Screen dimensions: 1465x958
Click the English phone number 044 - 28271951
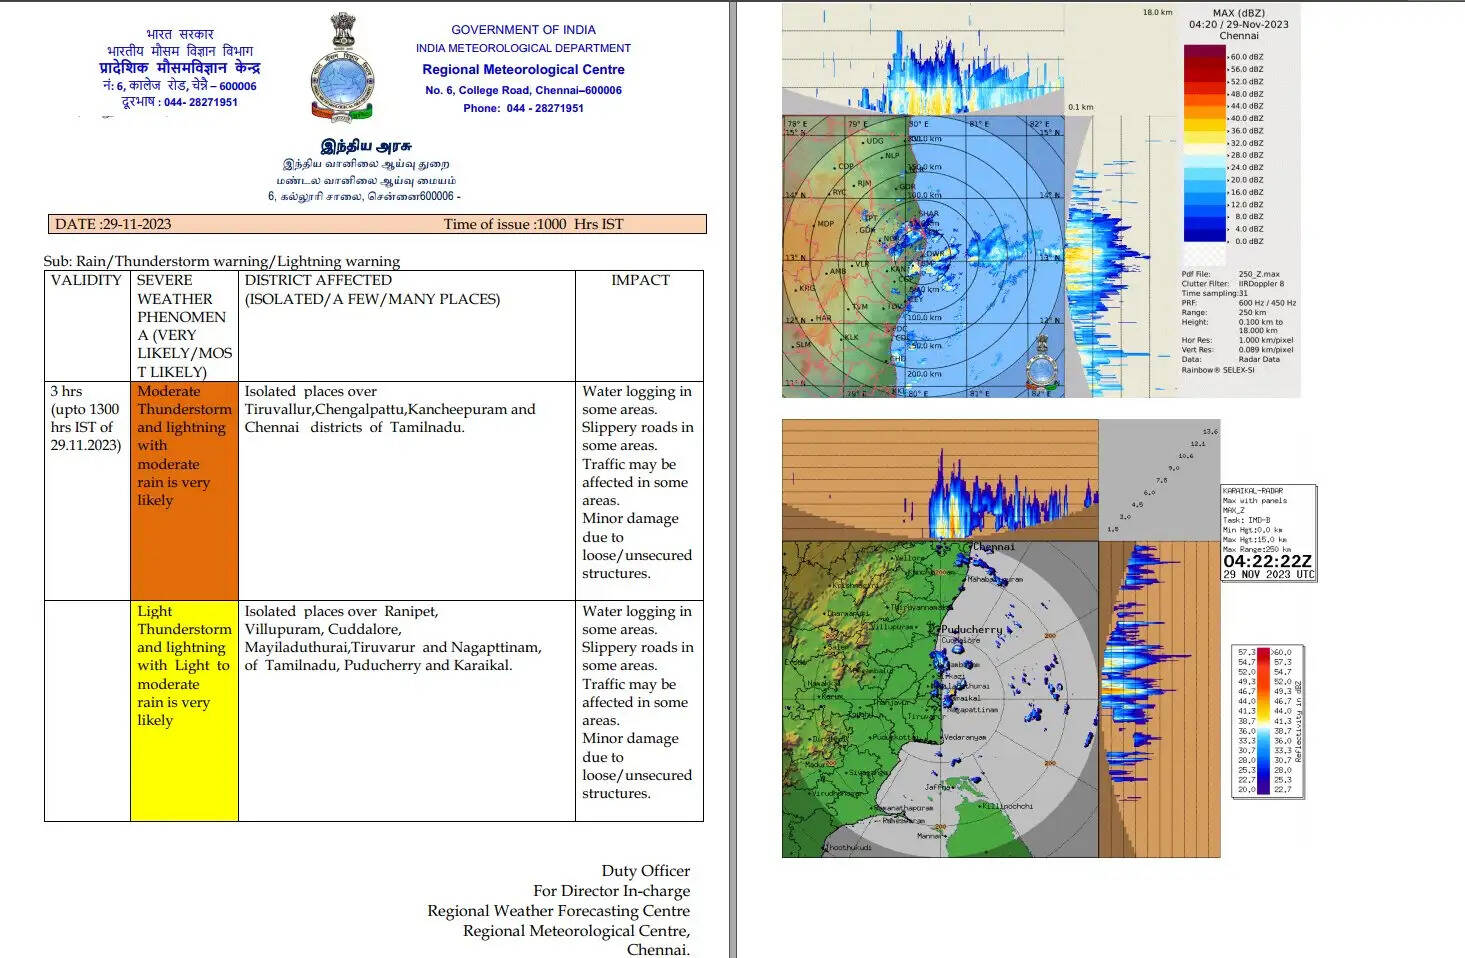pyautogui.click(x=523, y=108)
